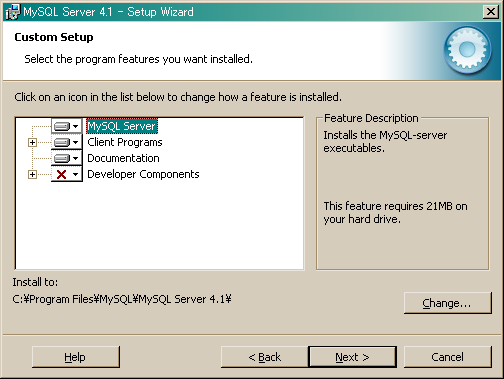The height and width of the screenshot is (379, 504).
Task: Open Client Programs feature install dropdown icon
Action: tap(66, 142)
